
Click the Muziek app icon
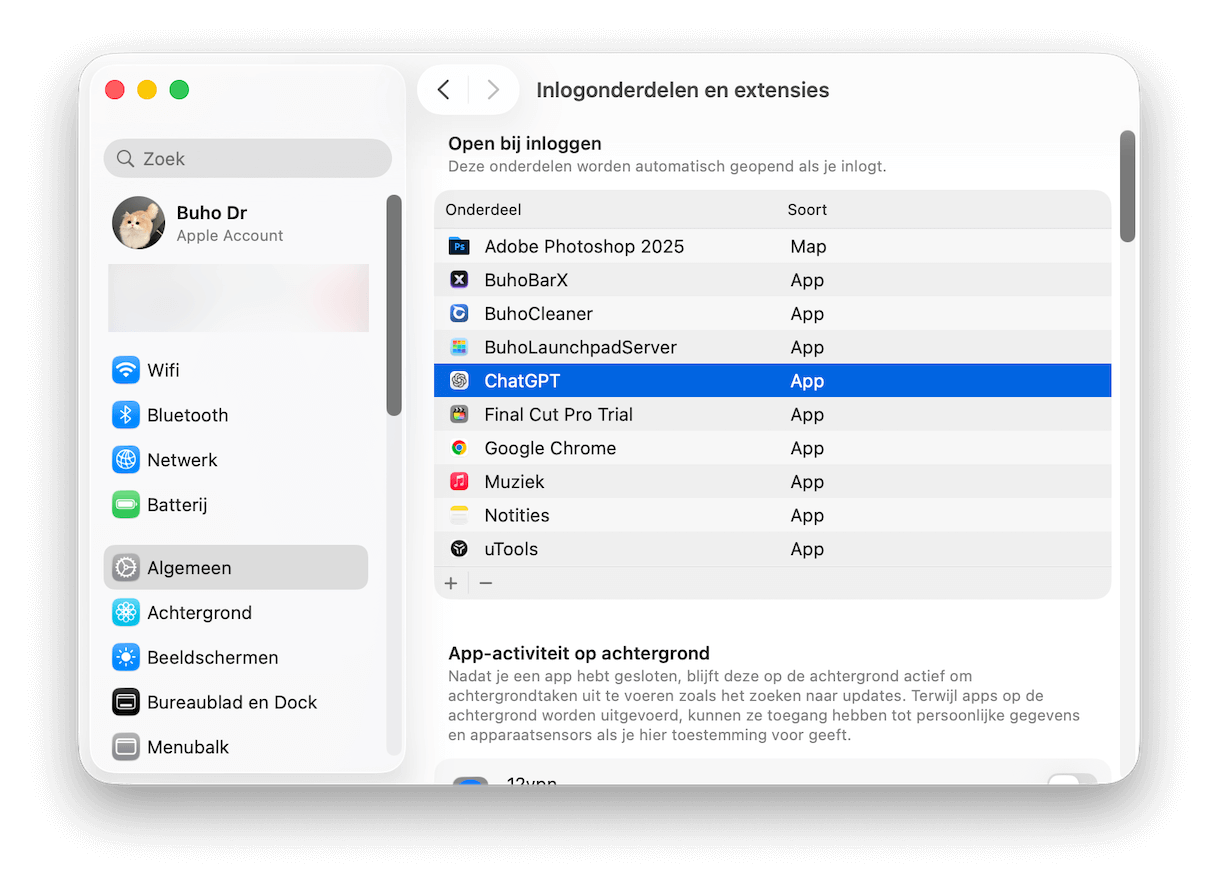click(x=459, y=482)
